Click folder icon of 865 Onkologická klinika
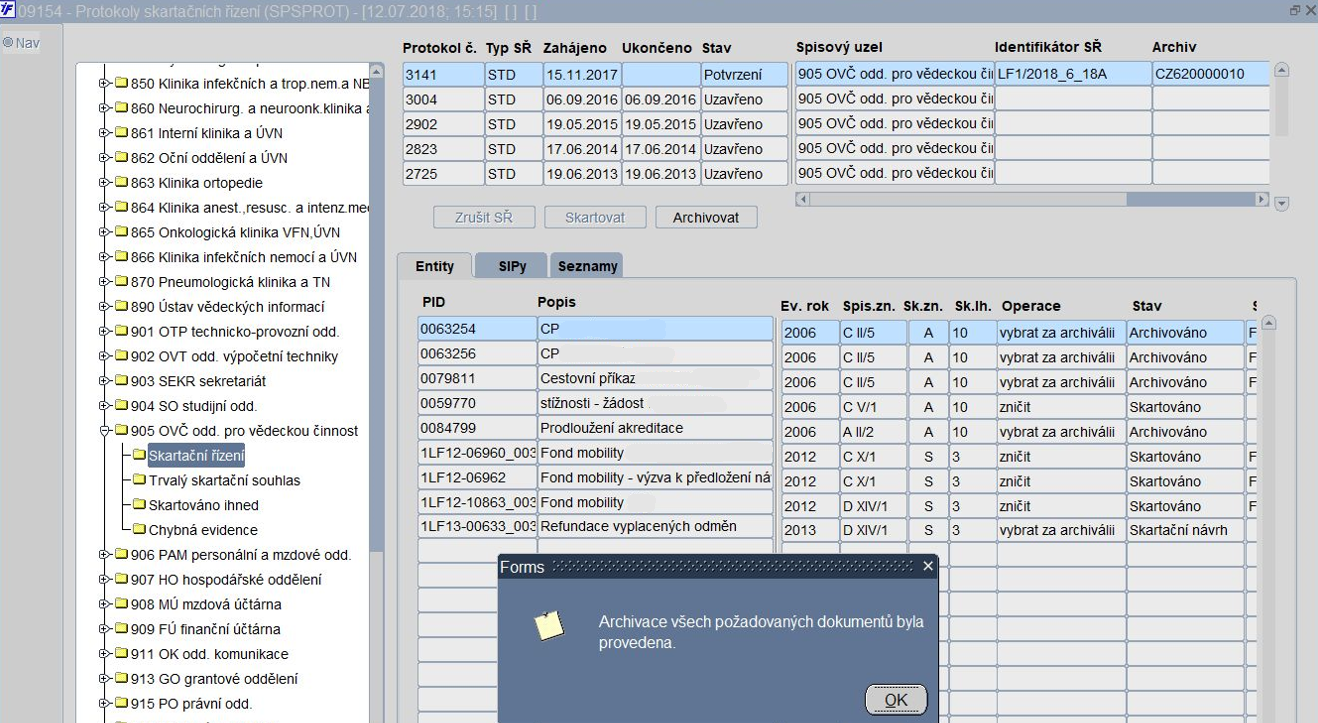 (120, 232)
